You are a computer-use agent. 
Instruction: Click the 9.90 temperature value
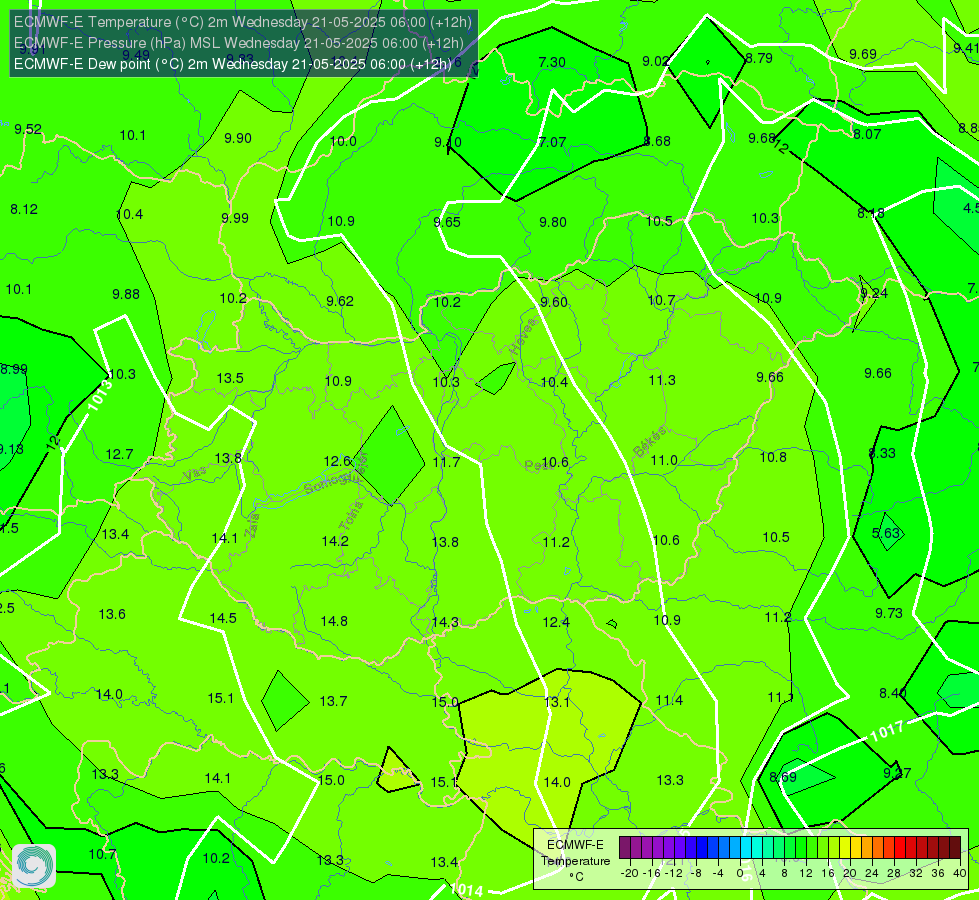(238, 138)
